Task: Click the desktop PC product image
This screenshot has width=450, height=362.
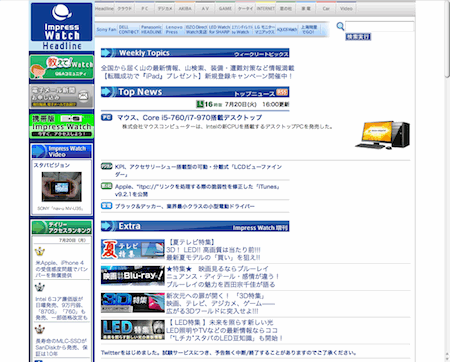Action: coord(383,135)
